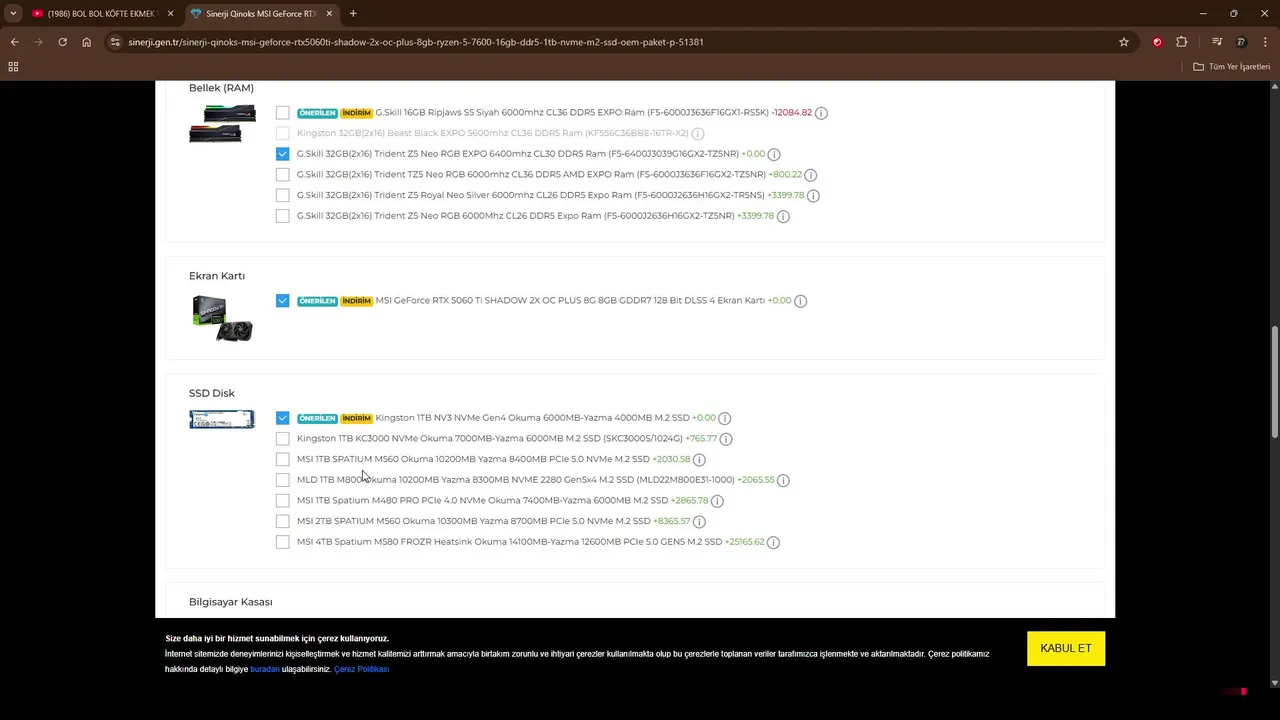
Task: Open info icon for MSI 4TB Spatium M580 FROZR SSD
Action: 773,542
